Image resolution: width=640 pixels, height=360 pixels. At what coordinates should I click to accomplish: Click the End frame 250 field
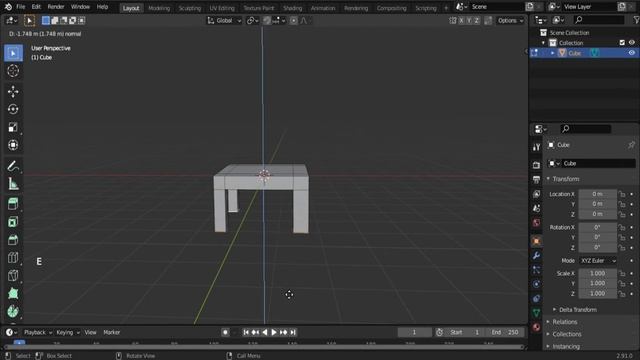(x=505, y=332)
